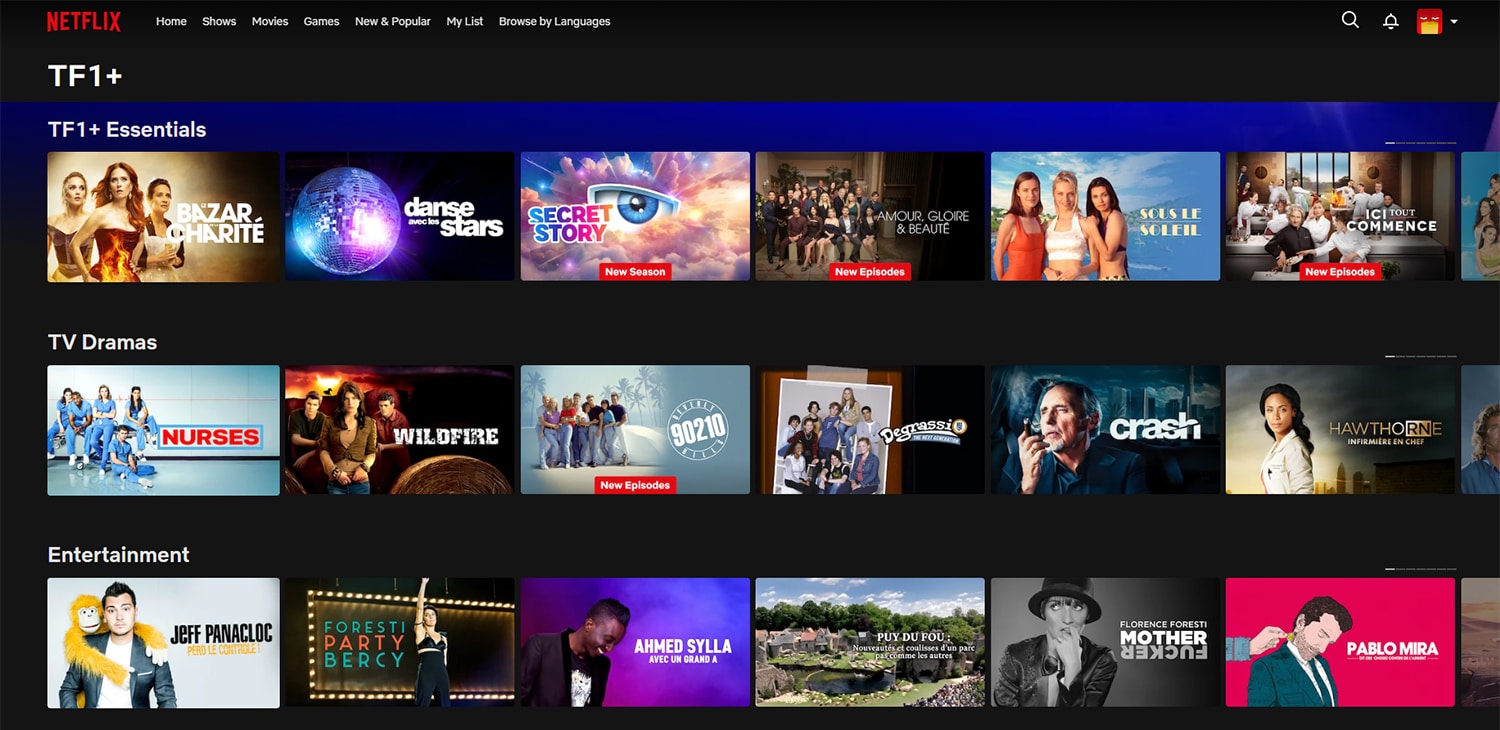Open Hawthorne Infirmière en Chef thumbnail

pos(1340,430)
